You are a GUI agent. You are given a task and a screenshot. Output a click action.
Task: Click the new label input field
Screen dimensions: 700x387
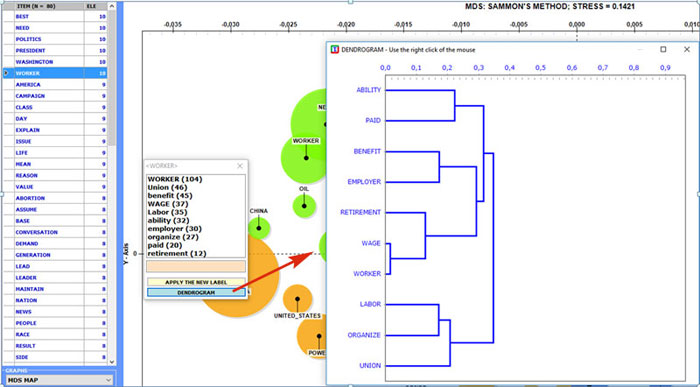[196, 266]
